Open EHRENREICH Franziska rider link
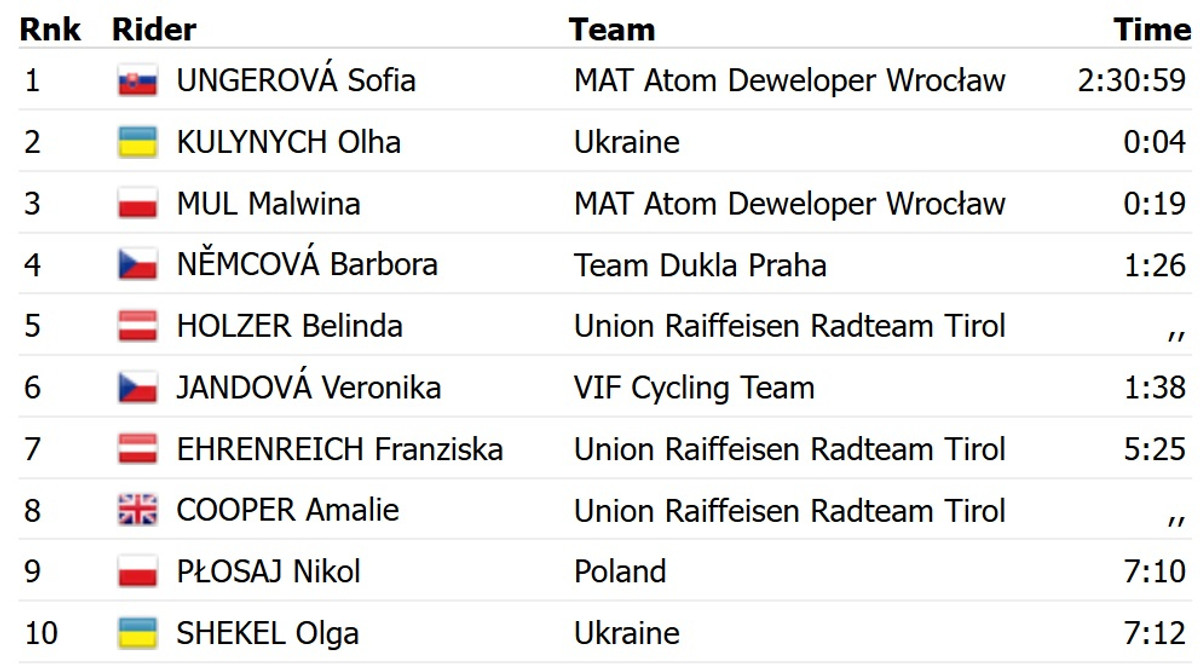Image resolution: width=1200 pixels, height=664 pixels. (339, 449)
